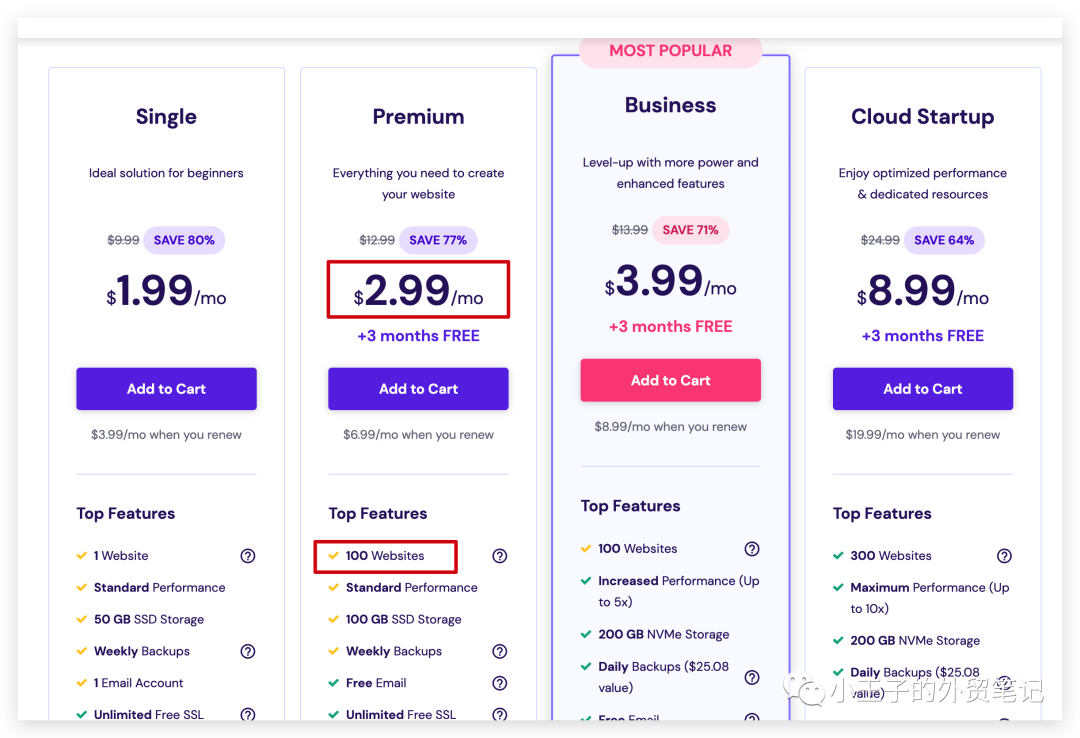Click help icon beside Business 100 Websites
1080x738 pixels.
(x=752, y=549)
